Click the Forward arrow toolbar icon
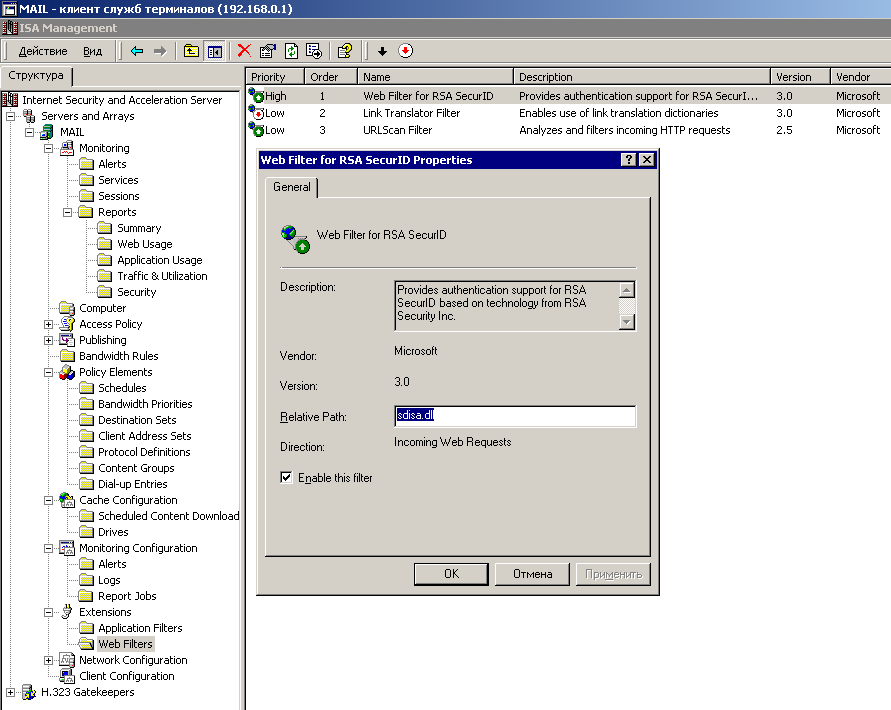Screen dimensions: 891x710 [160, 51]
